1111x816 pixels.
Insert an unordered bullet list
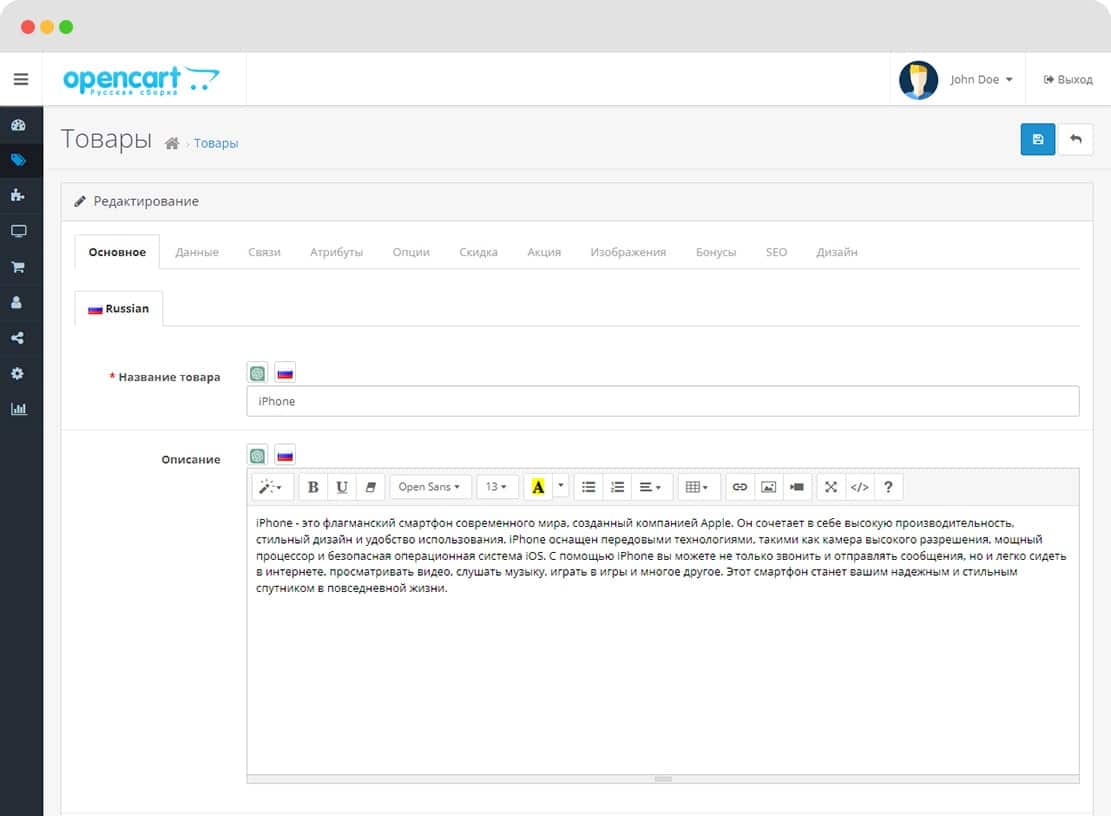(x=588, y=487)
